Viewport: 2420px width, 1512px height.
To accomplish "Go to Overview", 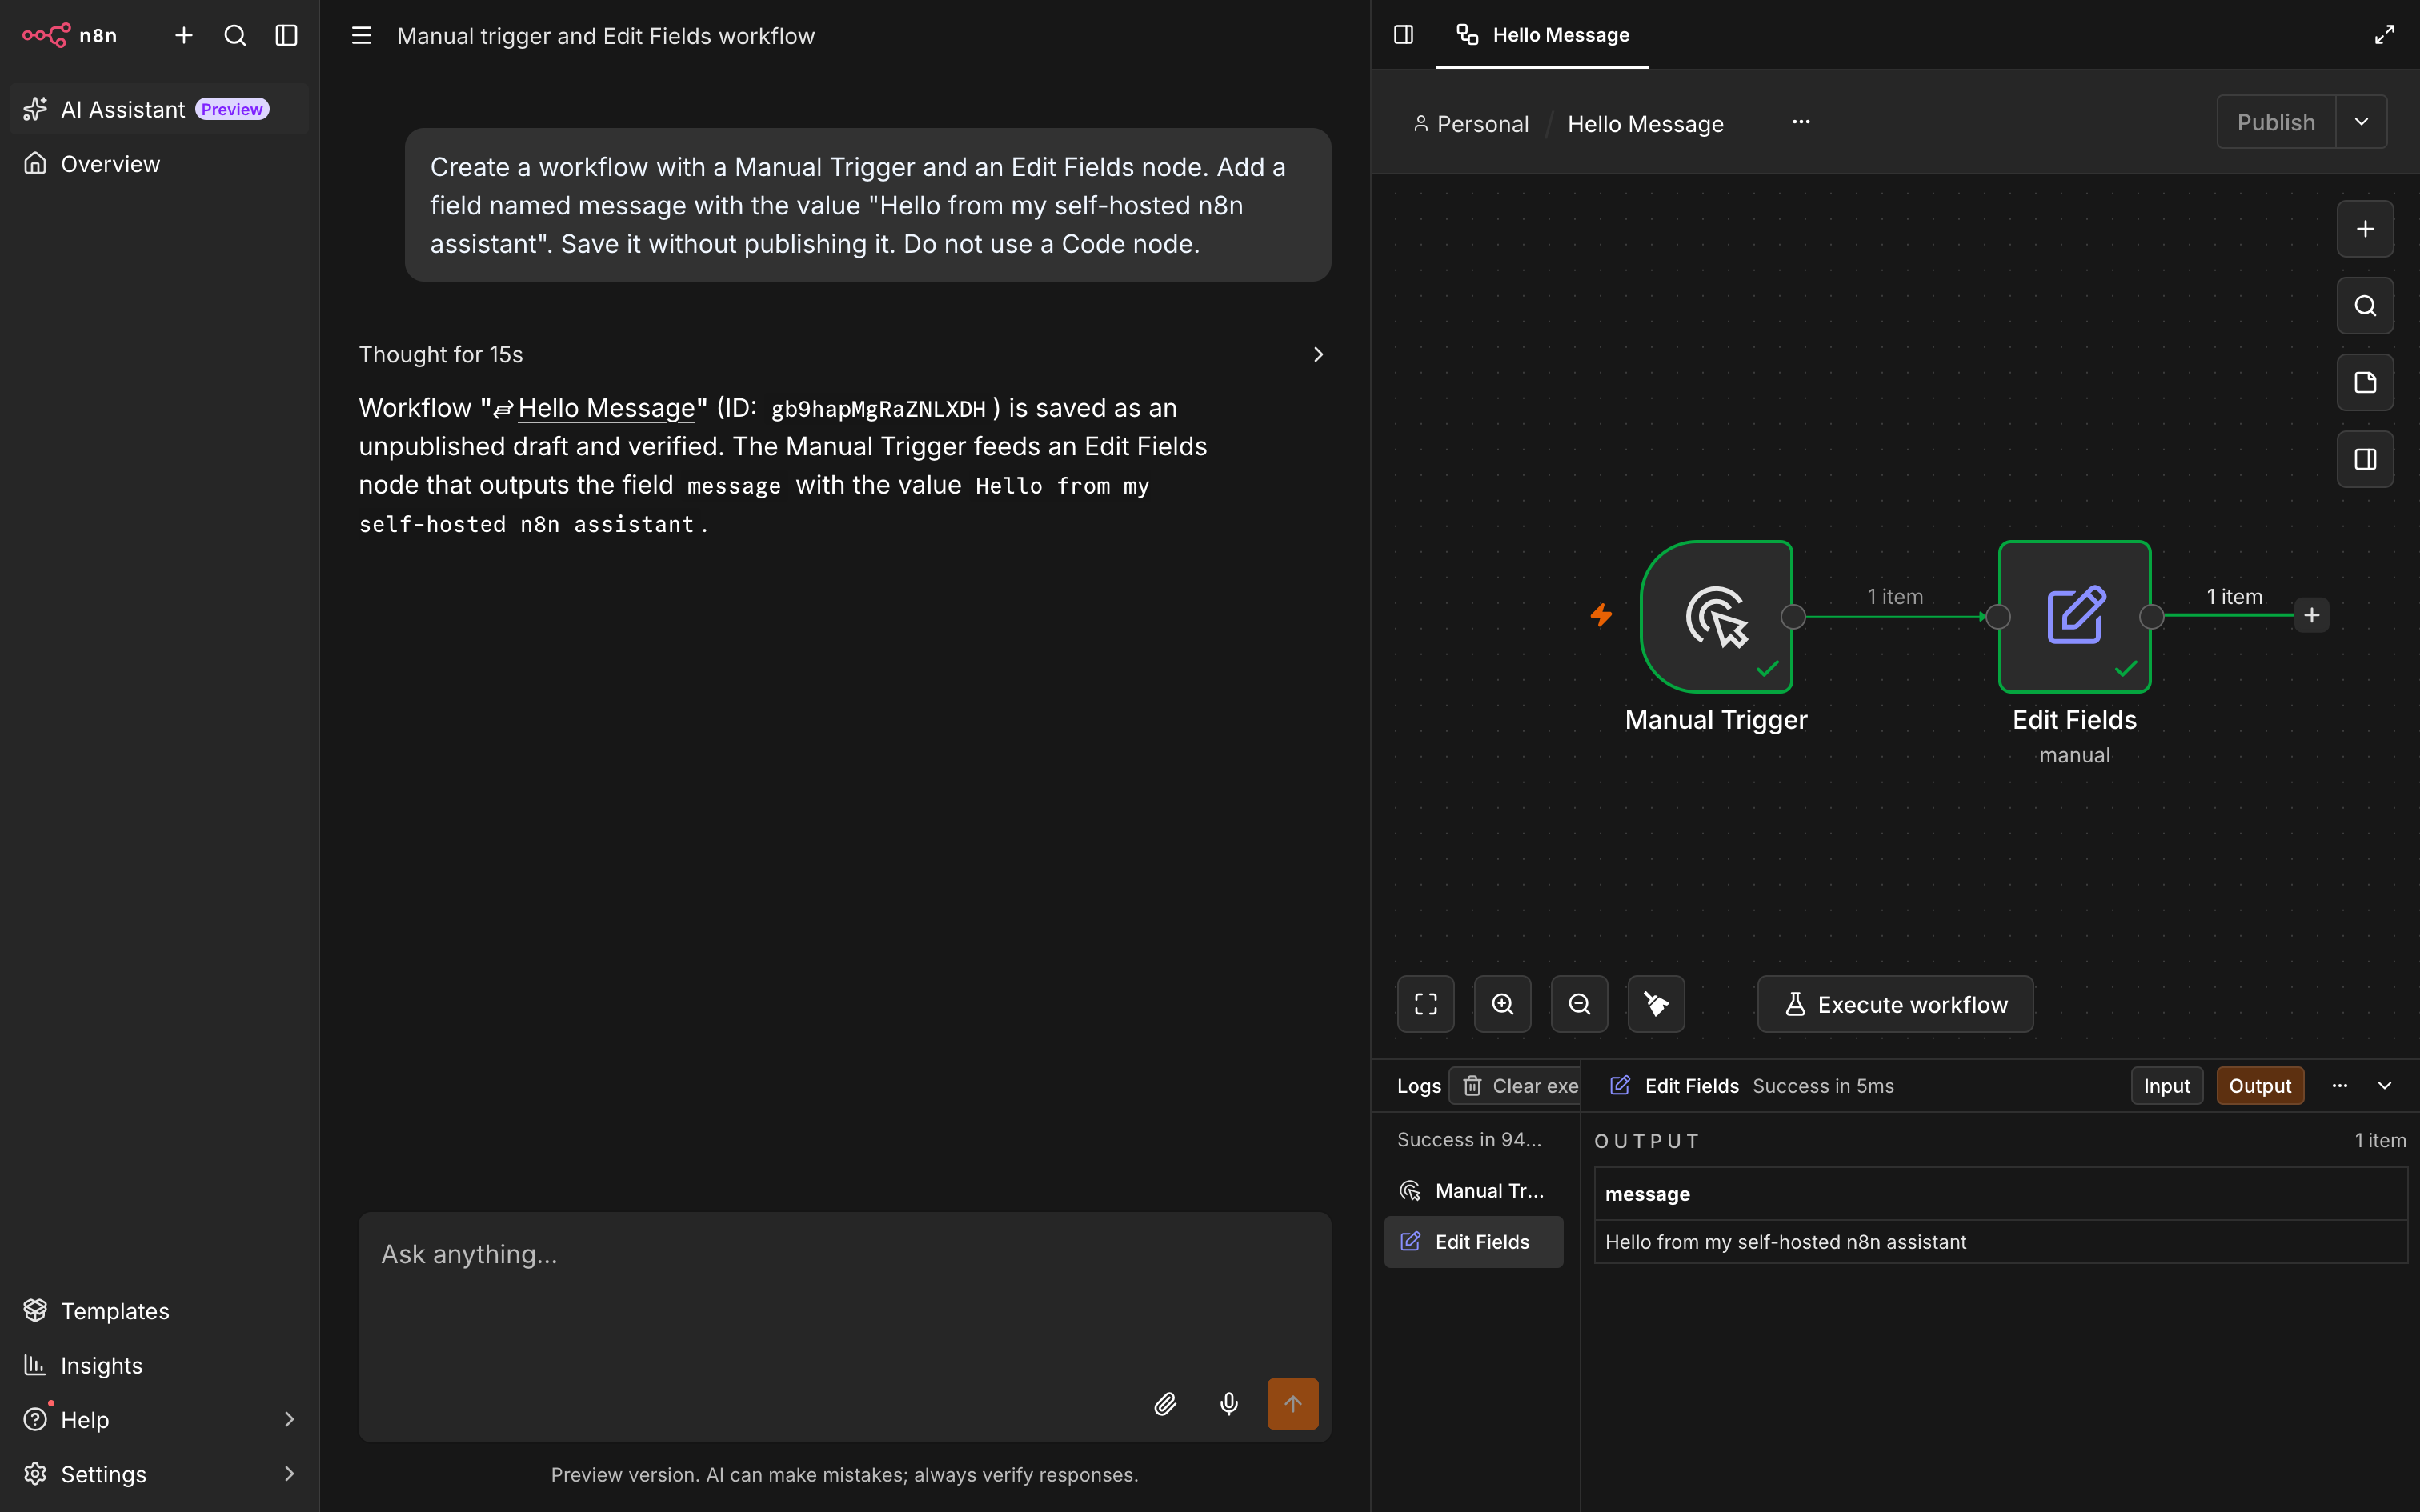I will point(160,164).
